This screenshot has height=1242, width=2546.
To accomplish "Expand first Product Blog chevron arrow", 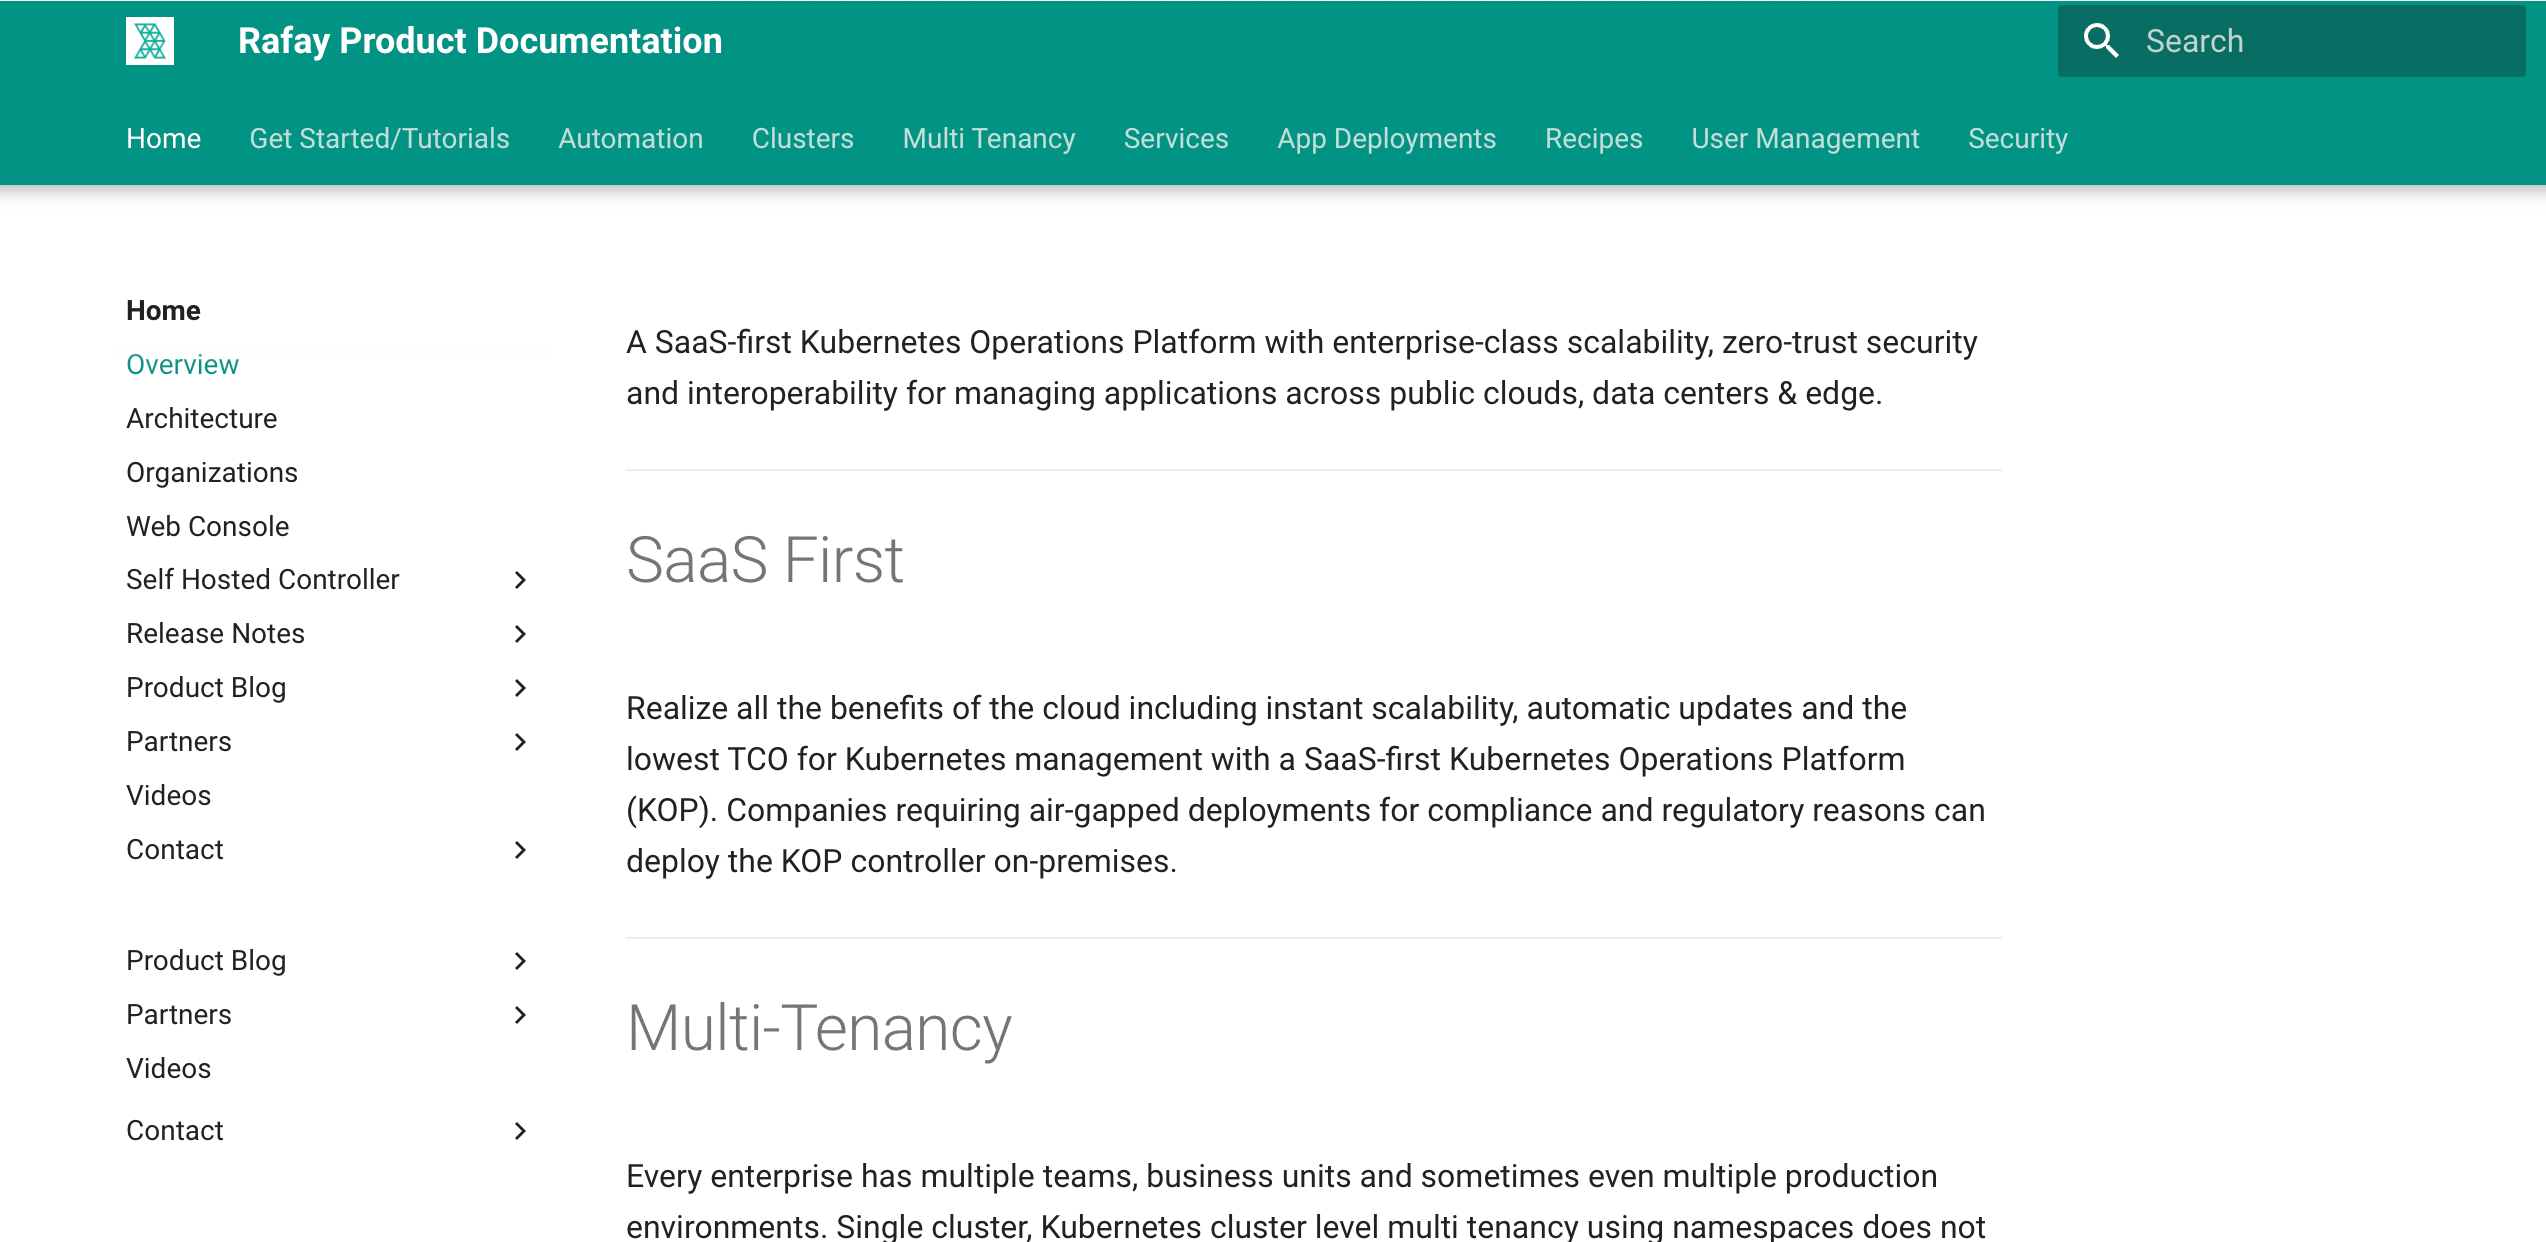I will pyautogui.click(x=520, y=688).
